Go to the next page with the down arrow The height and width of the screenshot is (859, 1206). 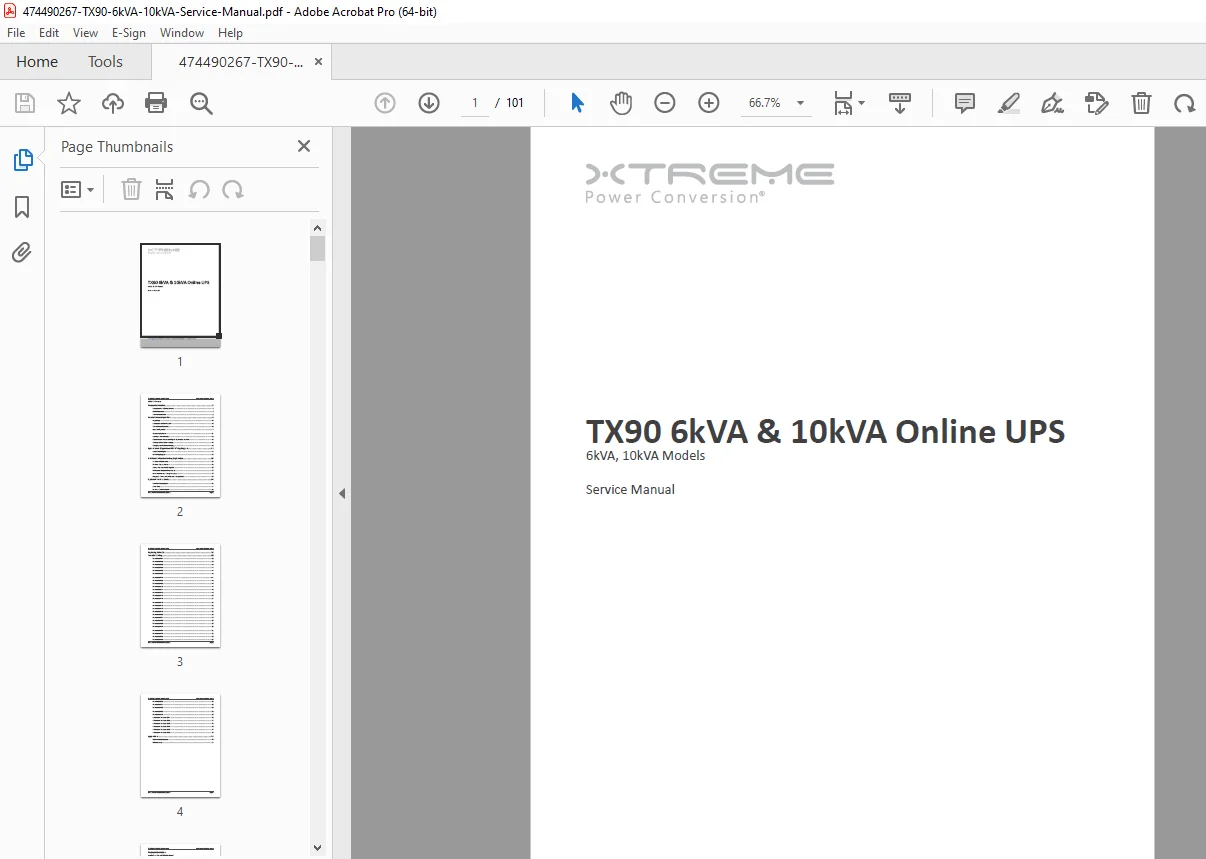429,103
